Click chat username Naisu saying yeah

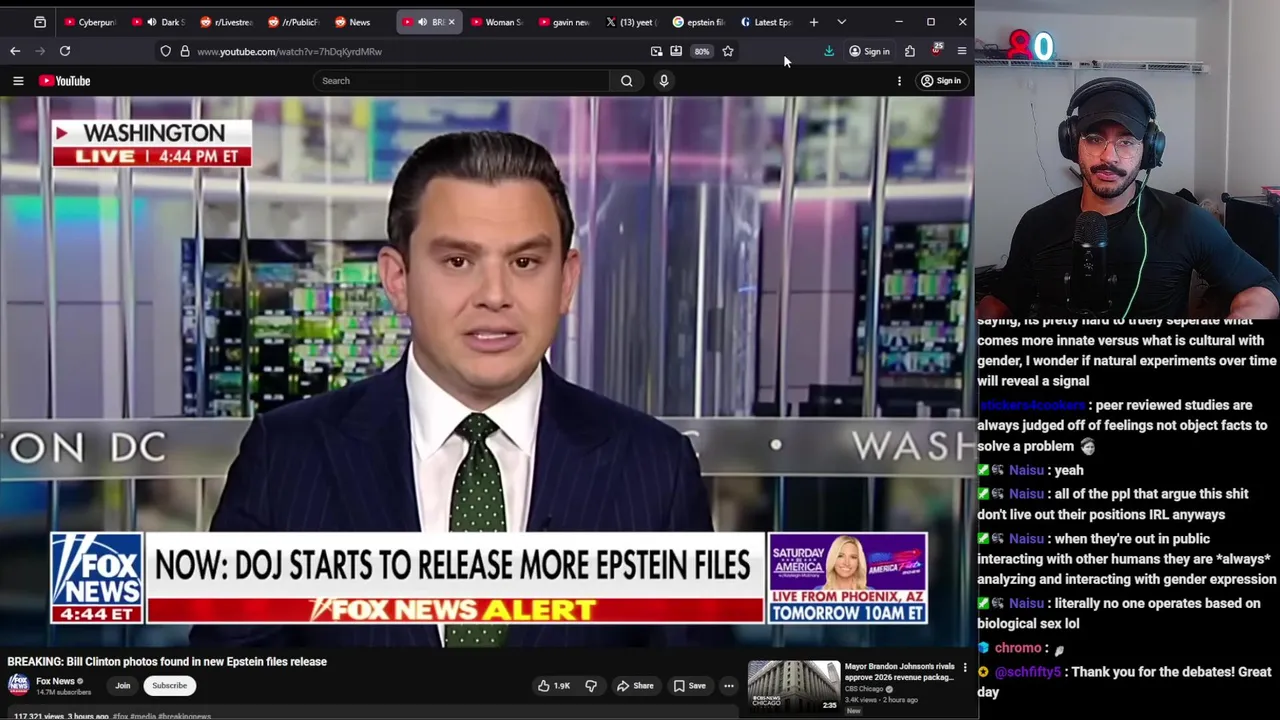[x=1026, y=470]
